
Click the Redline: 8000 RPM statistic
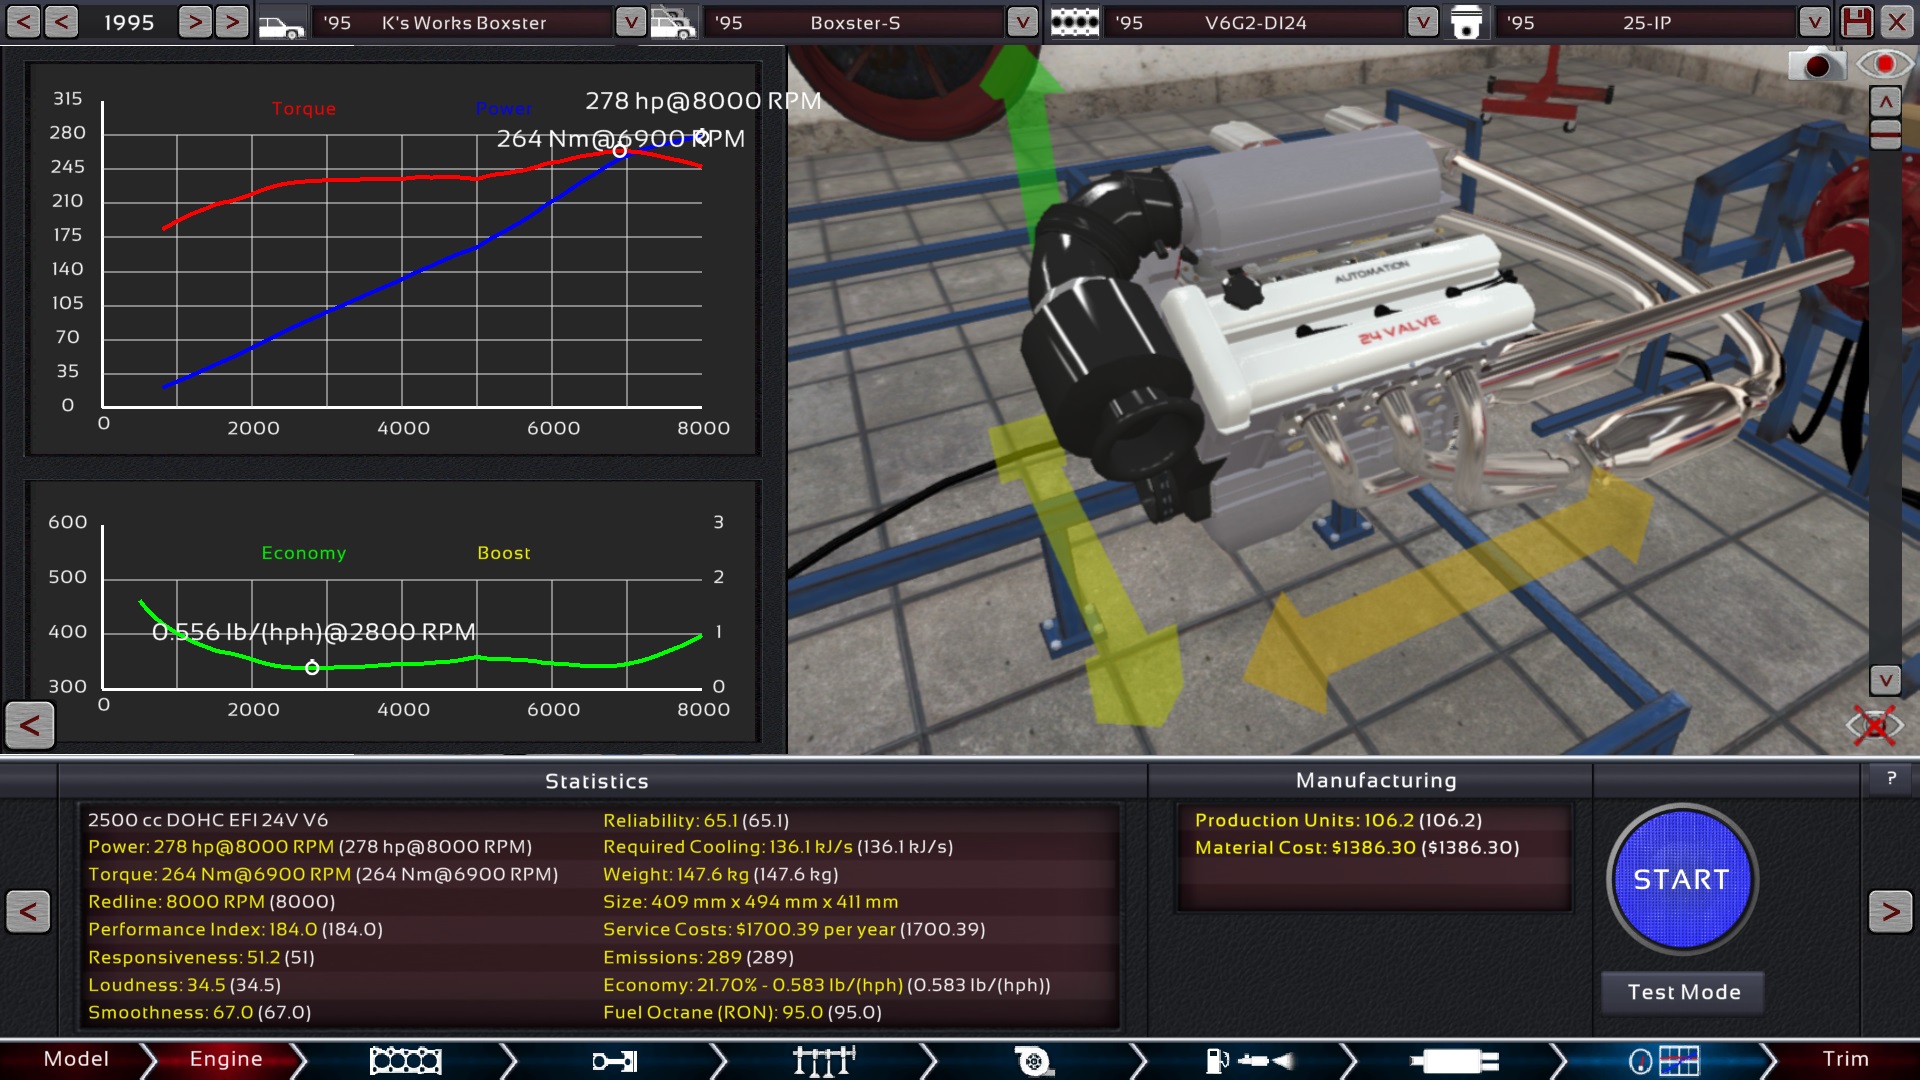212,901
